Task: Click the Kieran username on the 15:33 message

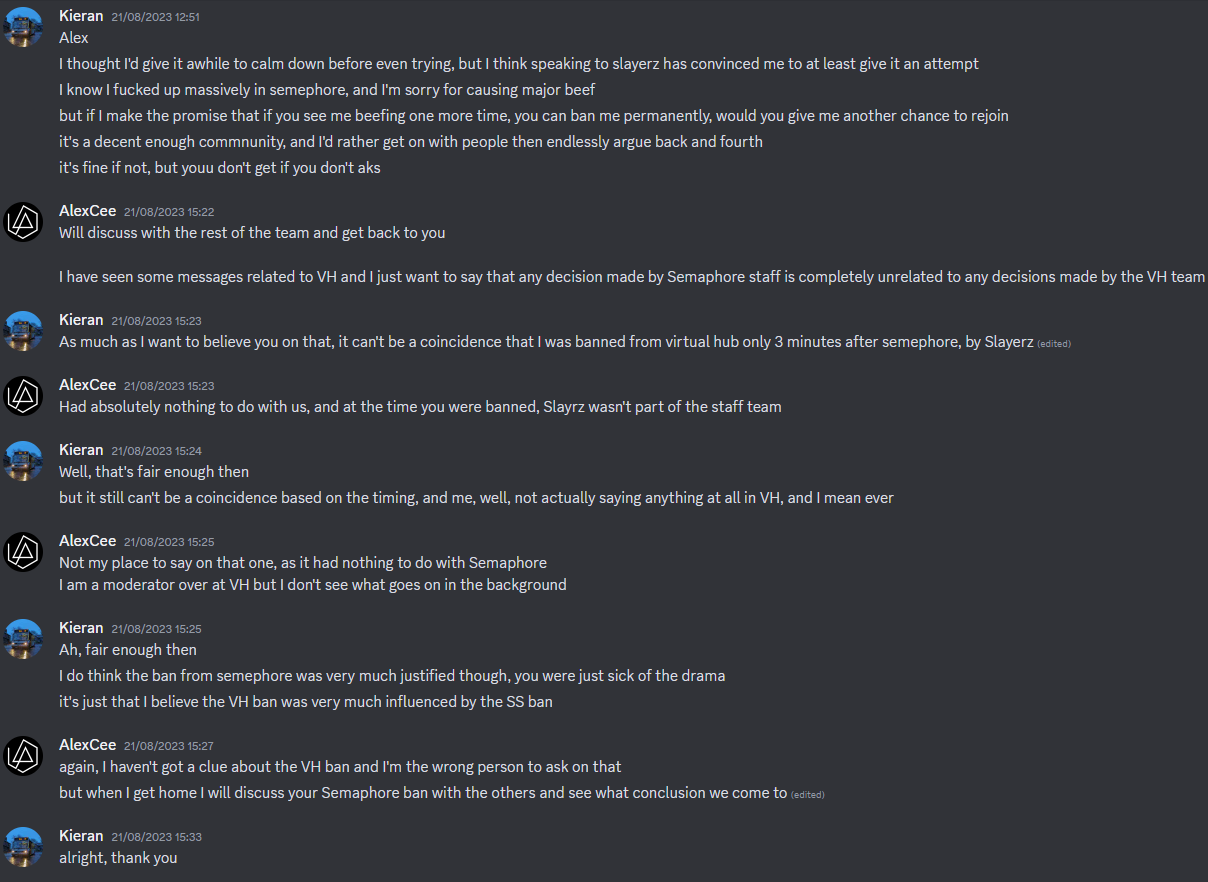Action: (x=81, y=836)
